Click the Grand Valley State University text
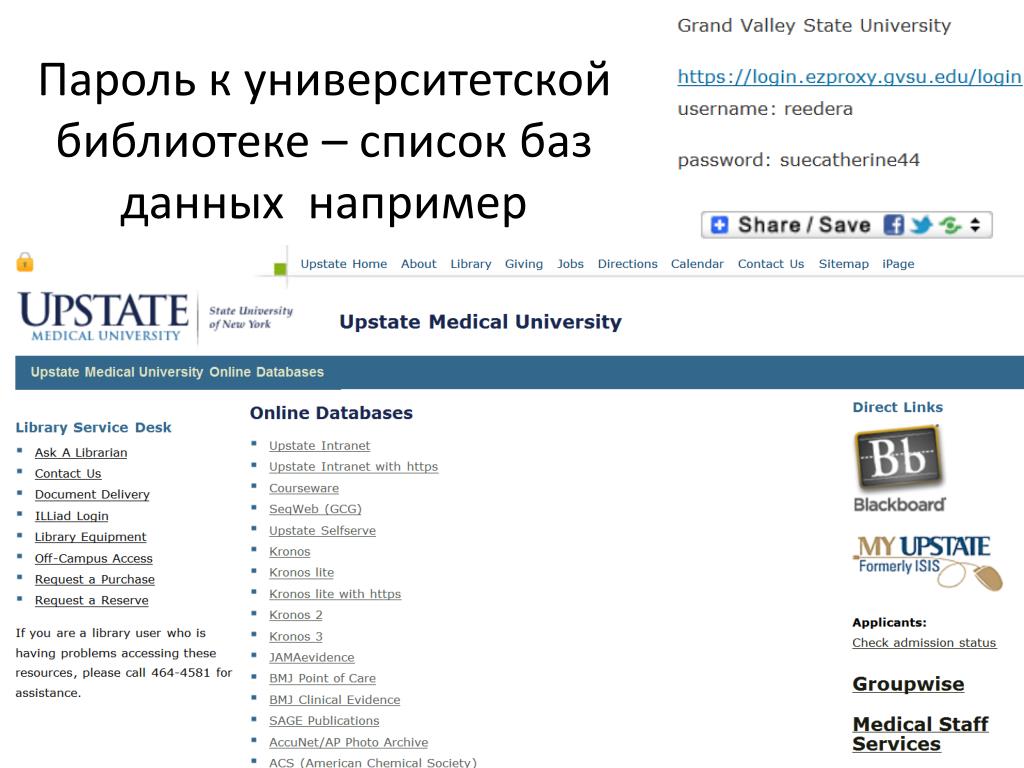 point(814,25)
